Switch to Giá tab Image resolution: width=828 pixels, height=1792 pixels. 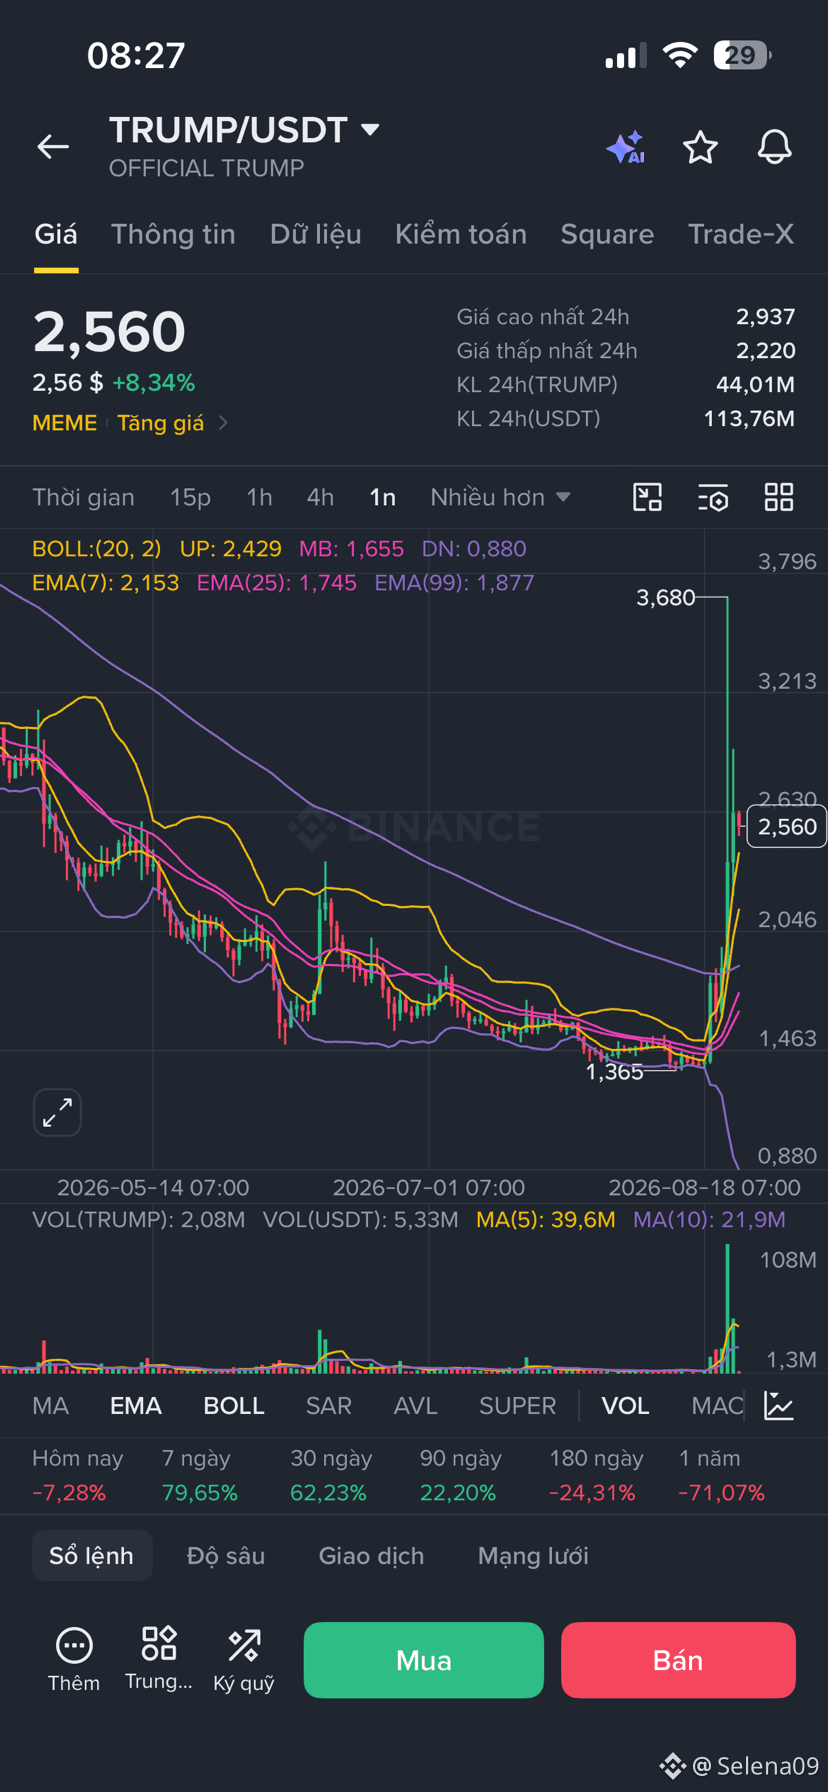click(56, 234)
